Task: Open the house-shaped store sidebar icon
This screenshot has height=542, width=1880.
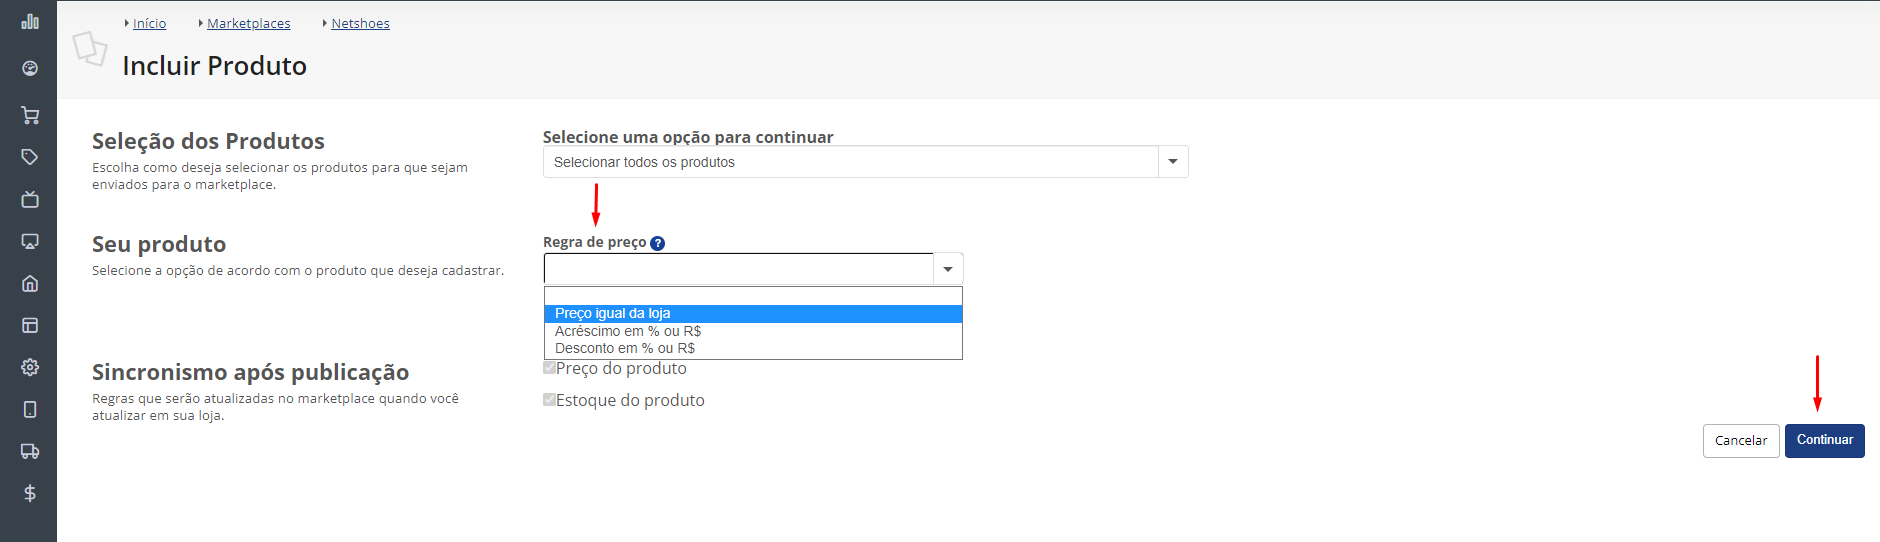Action: [30, 283]
